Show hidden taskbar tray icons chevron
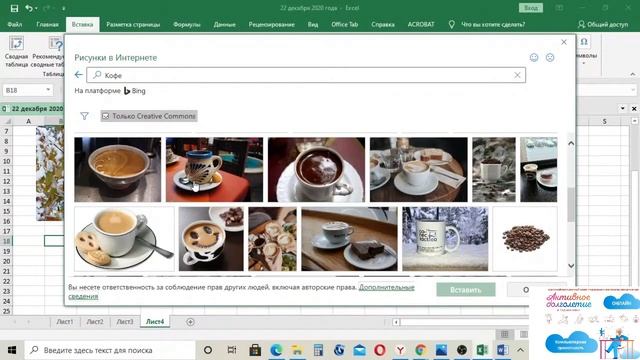Screen dimensions: 640x360 (x=520, y=350)
